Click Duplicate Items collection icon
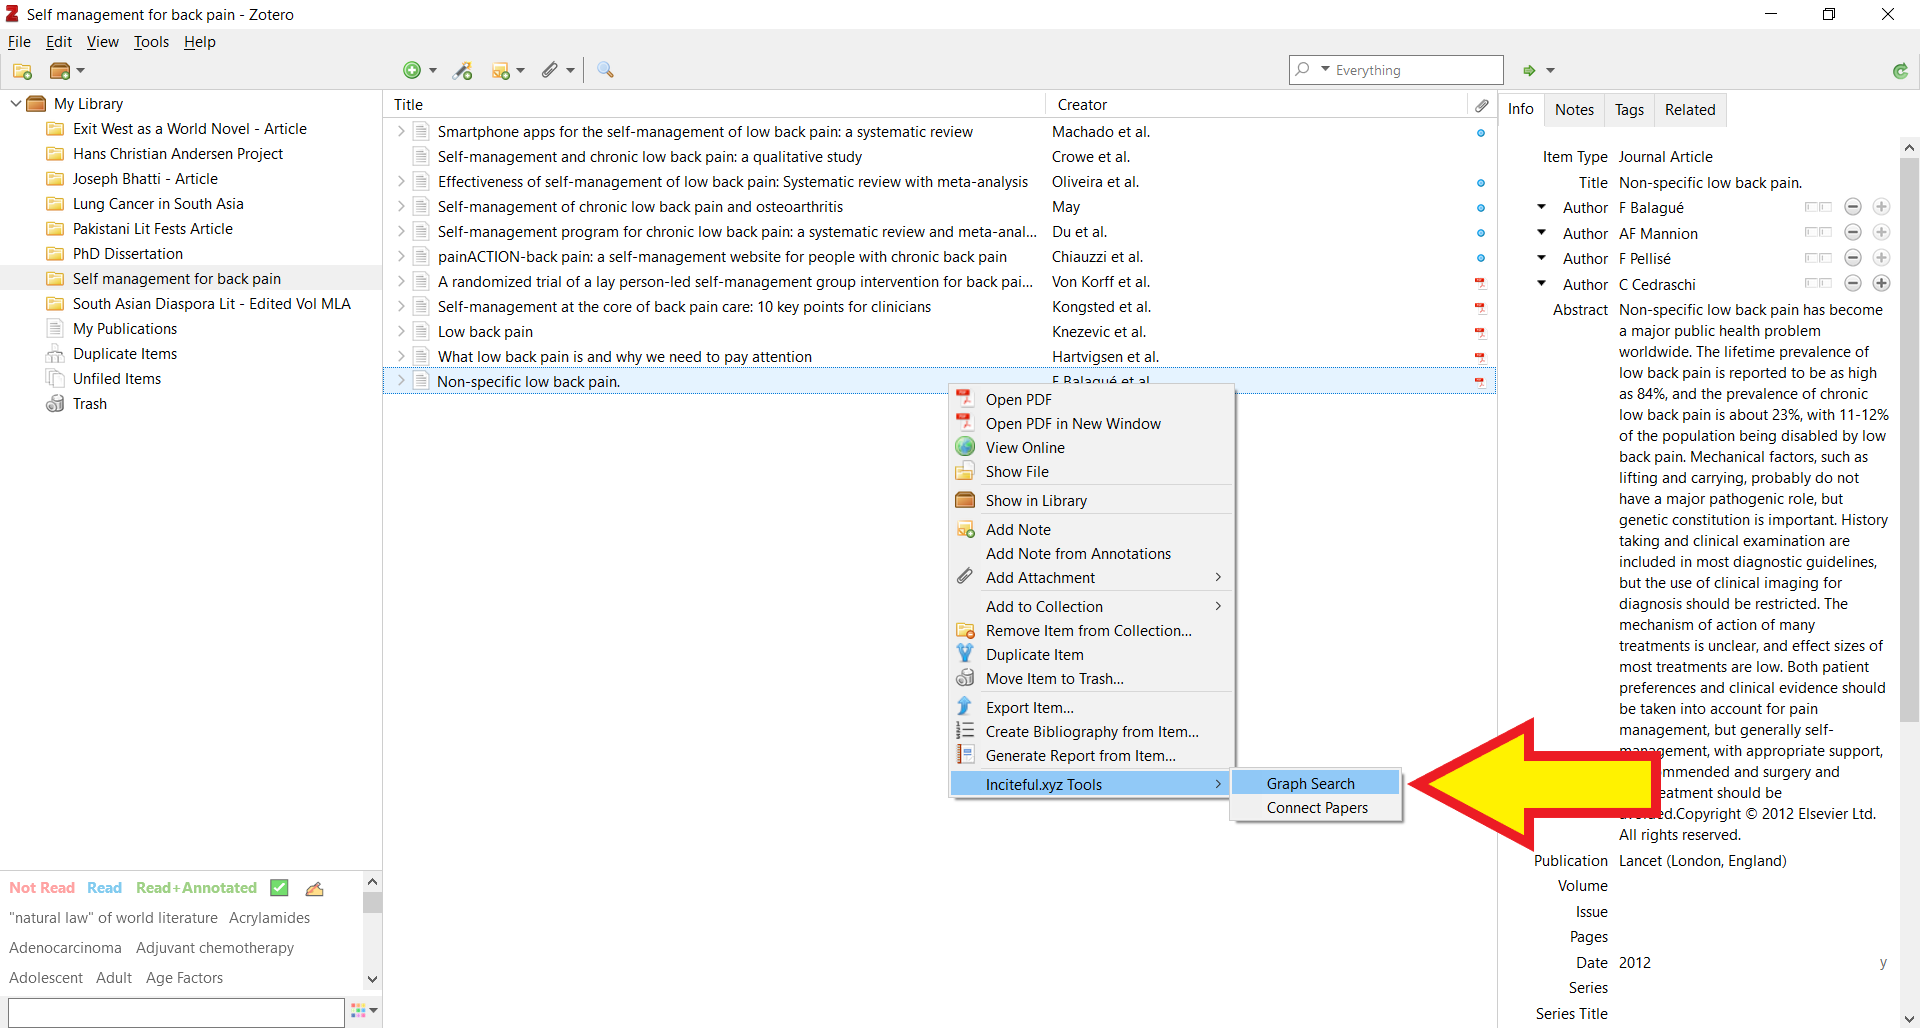 point(55,354)
